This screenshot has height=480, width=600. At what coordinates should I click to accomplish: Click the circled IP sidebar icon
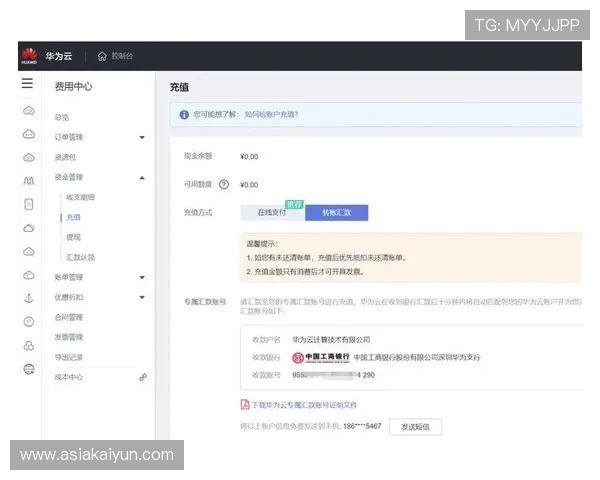coord(29,322)
